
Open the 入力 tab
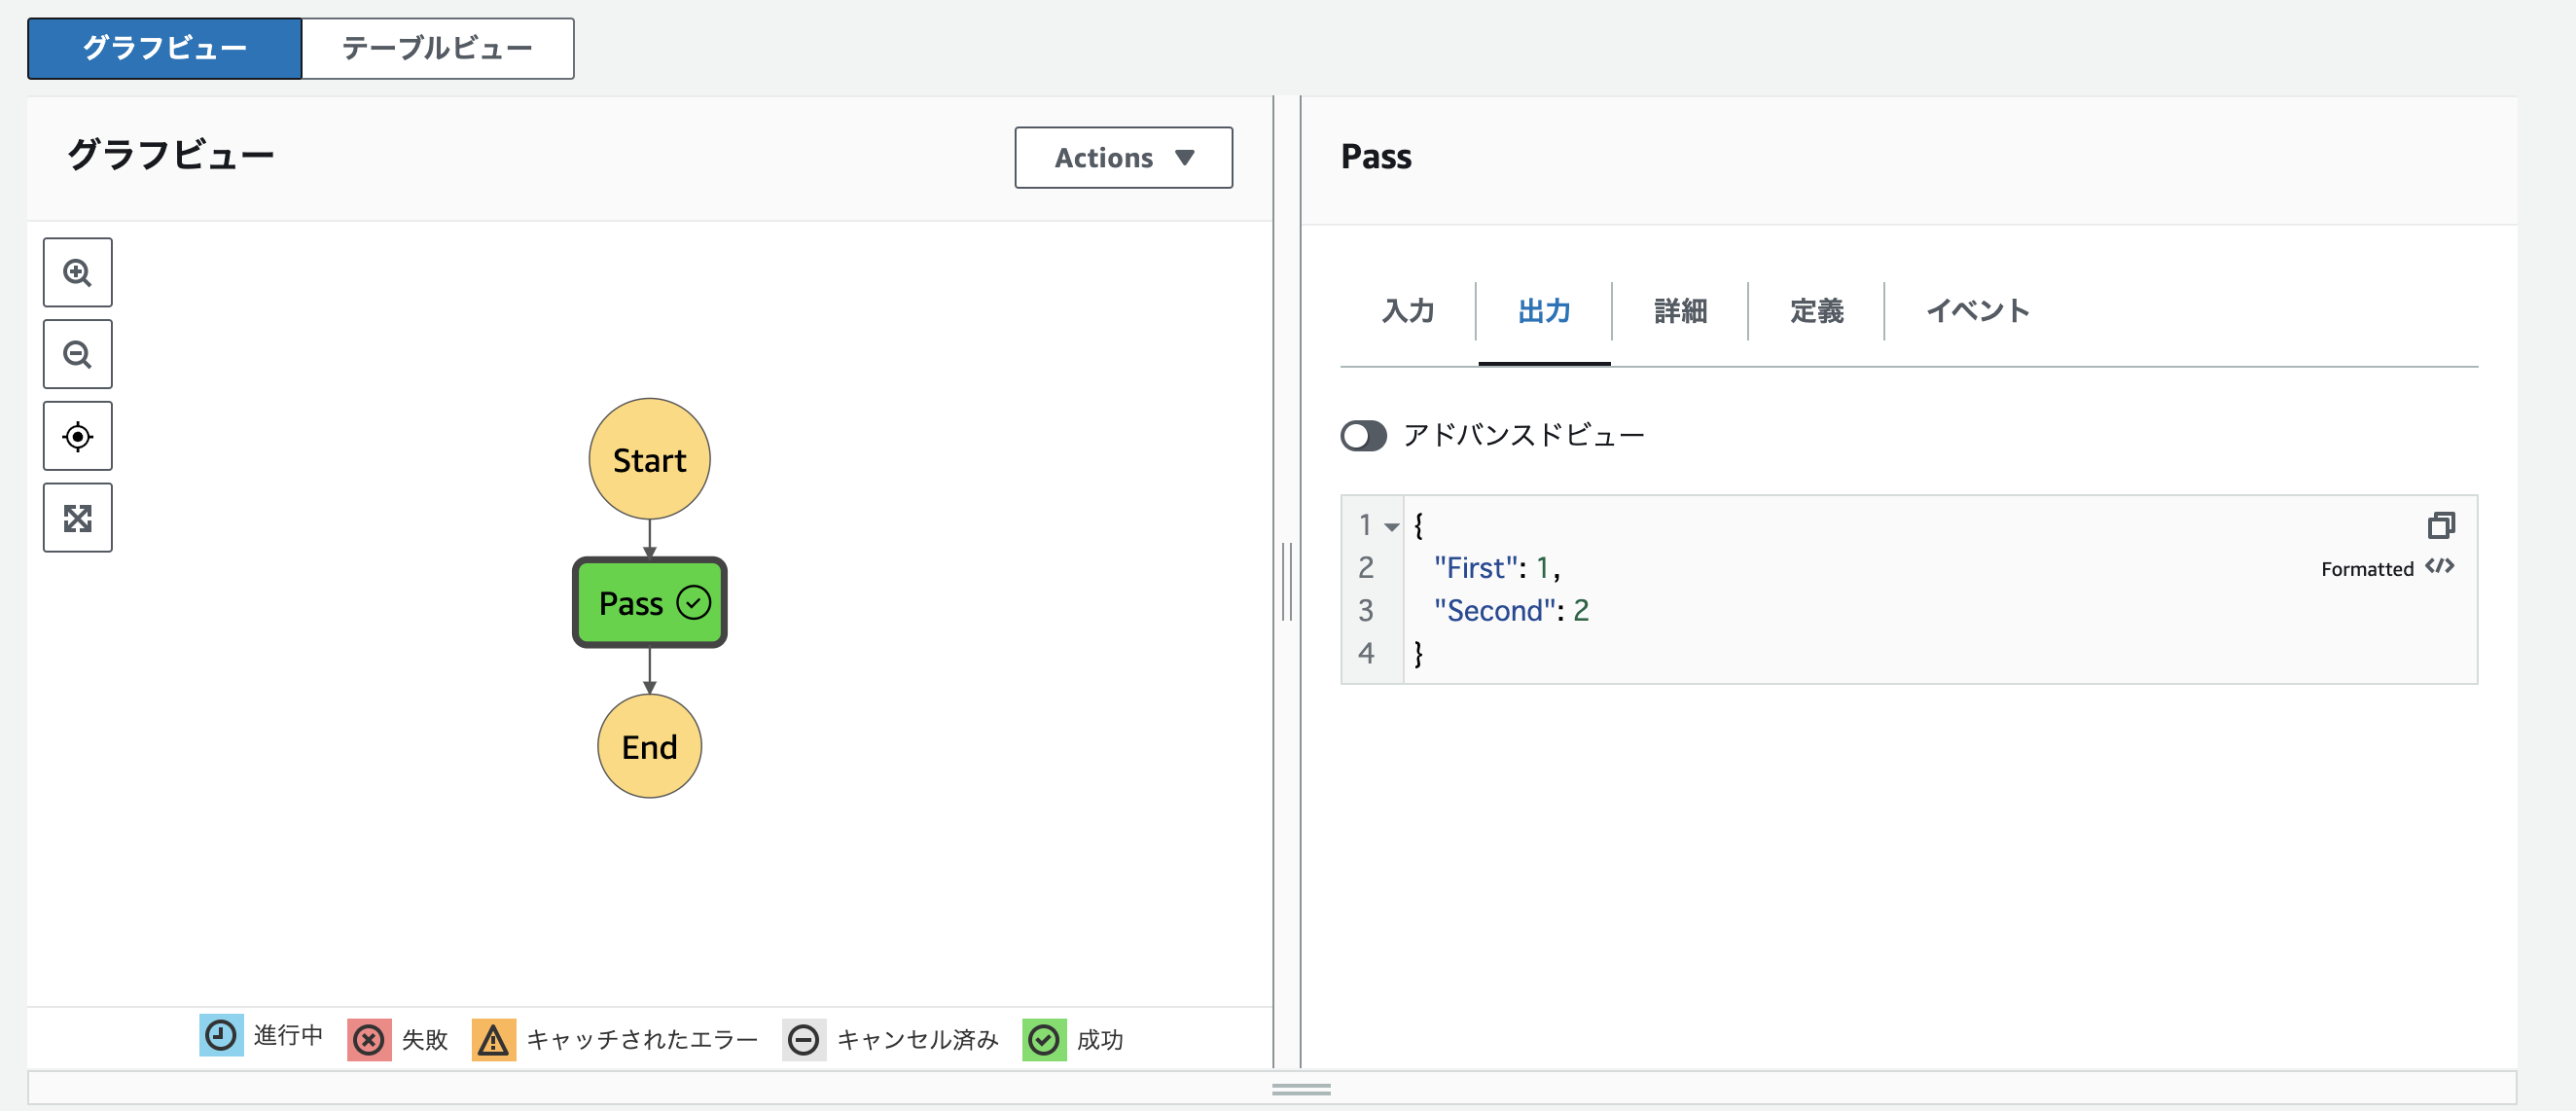click(x=1407, y=311)
